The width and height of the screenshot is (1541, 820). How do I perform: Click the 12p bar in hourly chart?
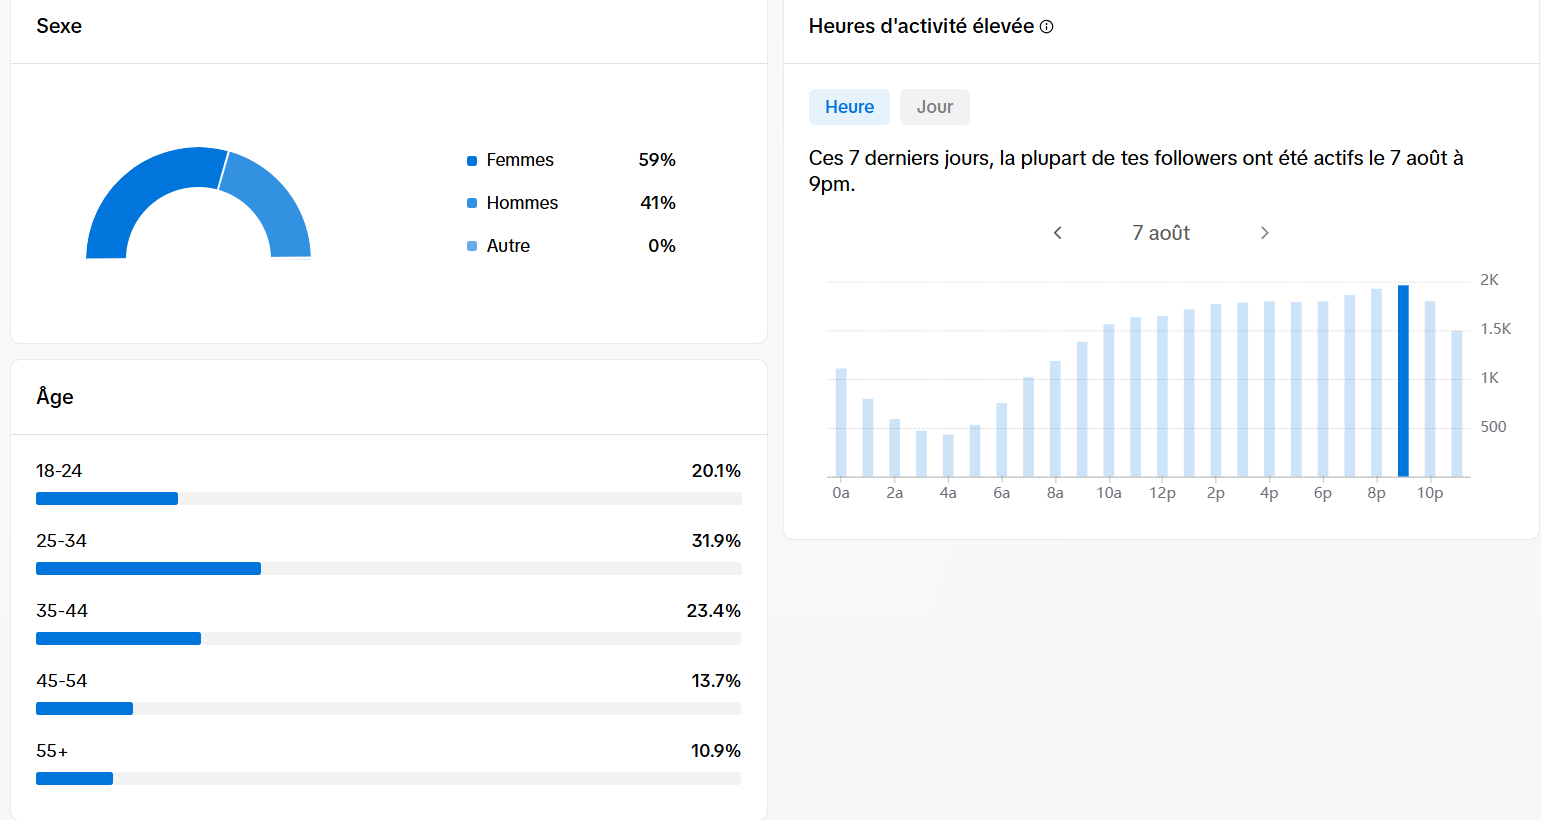(x=1162, y=396)
